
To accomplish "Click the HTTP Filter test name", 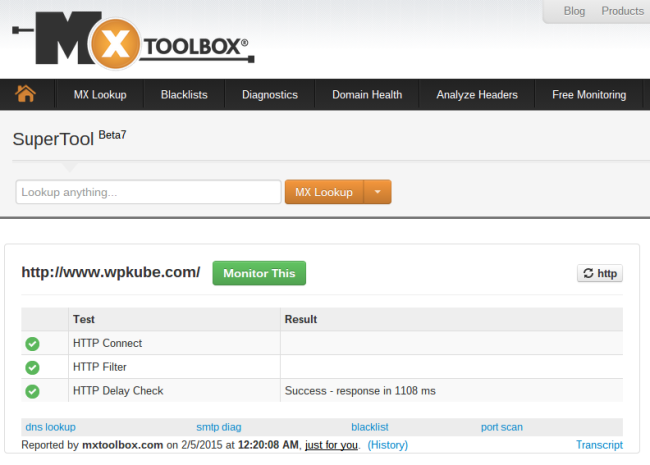I will point(100,367).
